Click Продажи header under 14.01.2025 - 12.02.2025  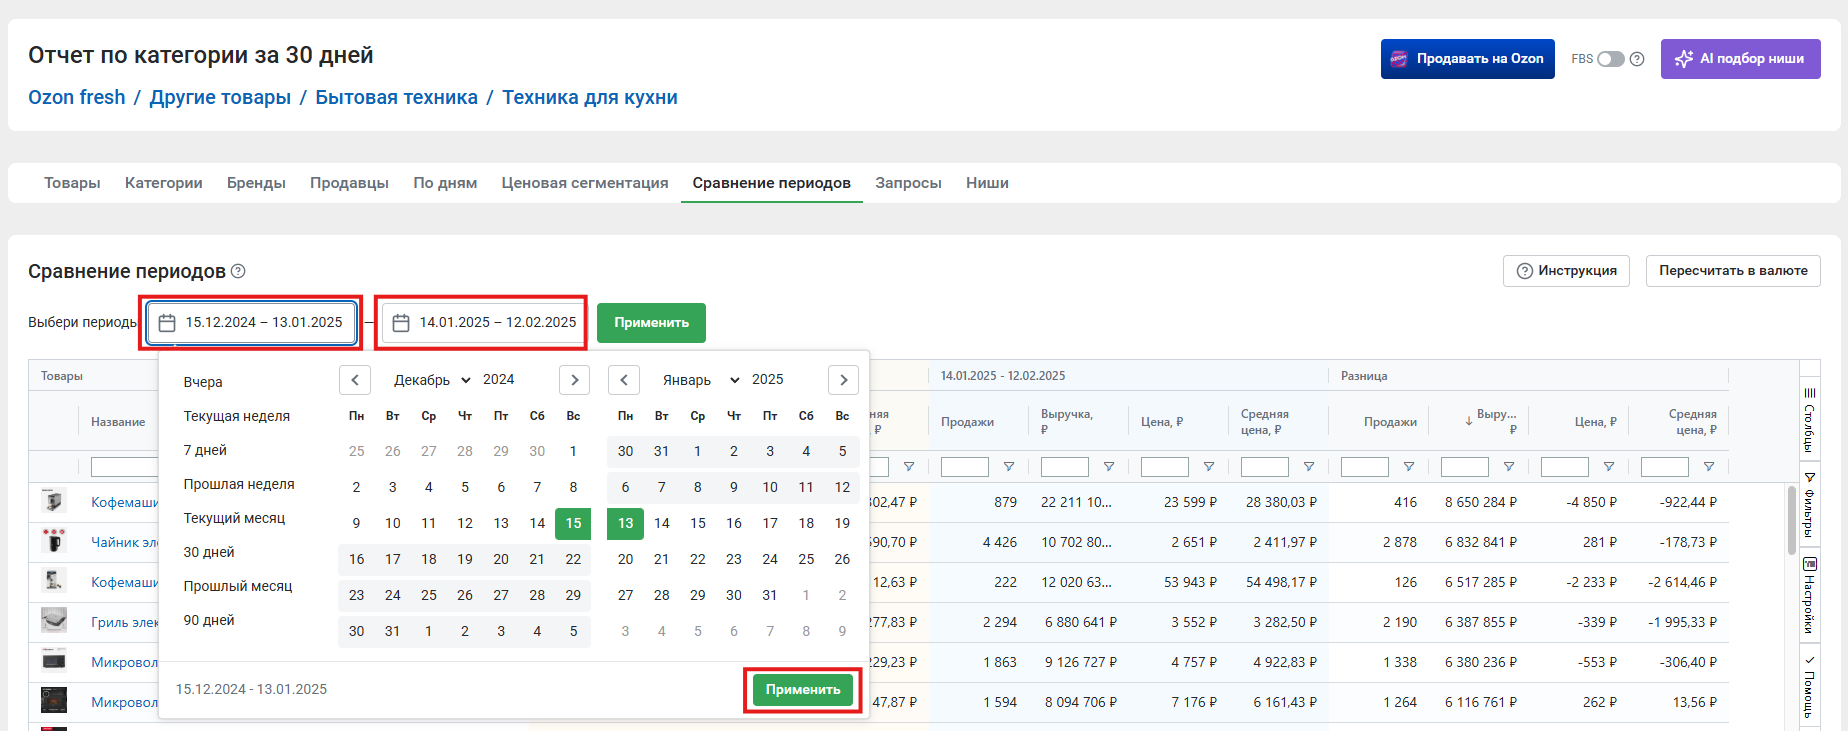[967, 422]
